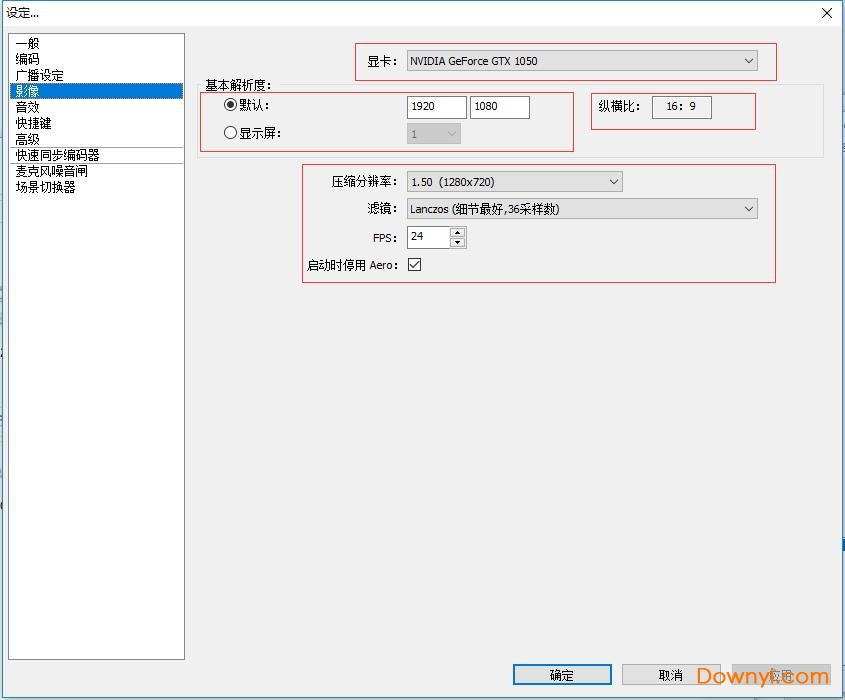Screen dimensions: 845x700
Task: Switch to the 编码 settings category
Action: (x=28, y=60)
